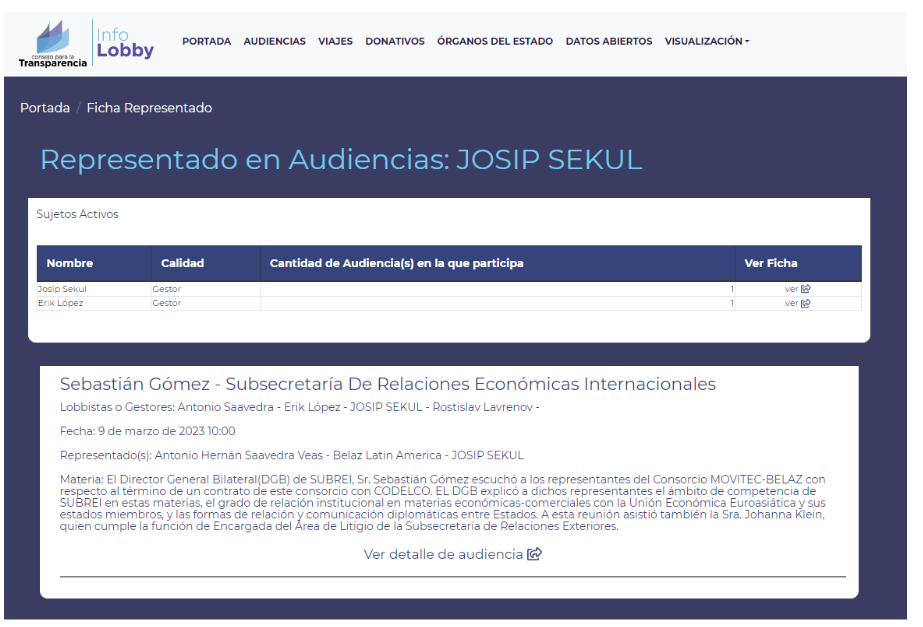The image size is (923, 627).
Task: Click the 'Representado(s)' line
Action: (292, 455)
